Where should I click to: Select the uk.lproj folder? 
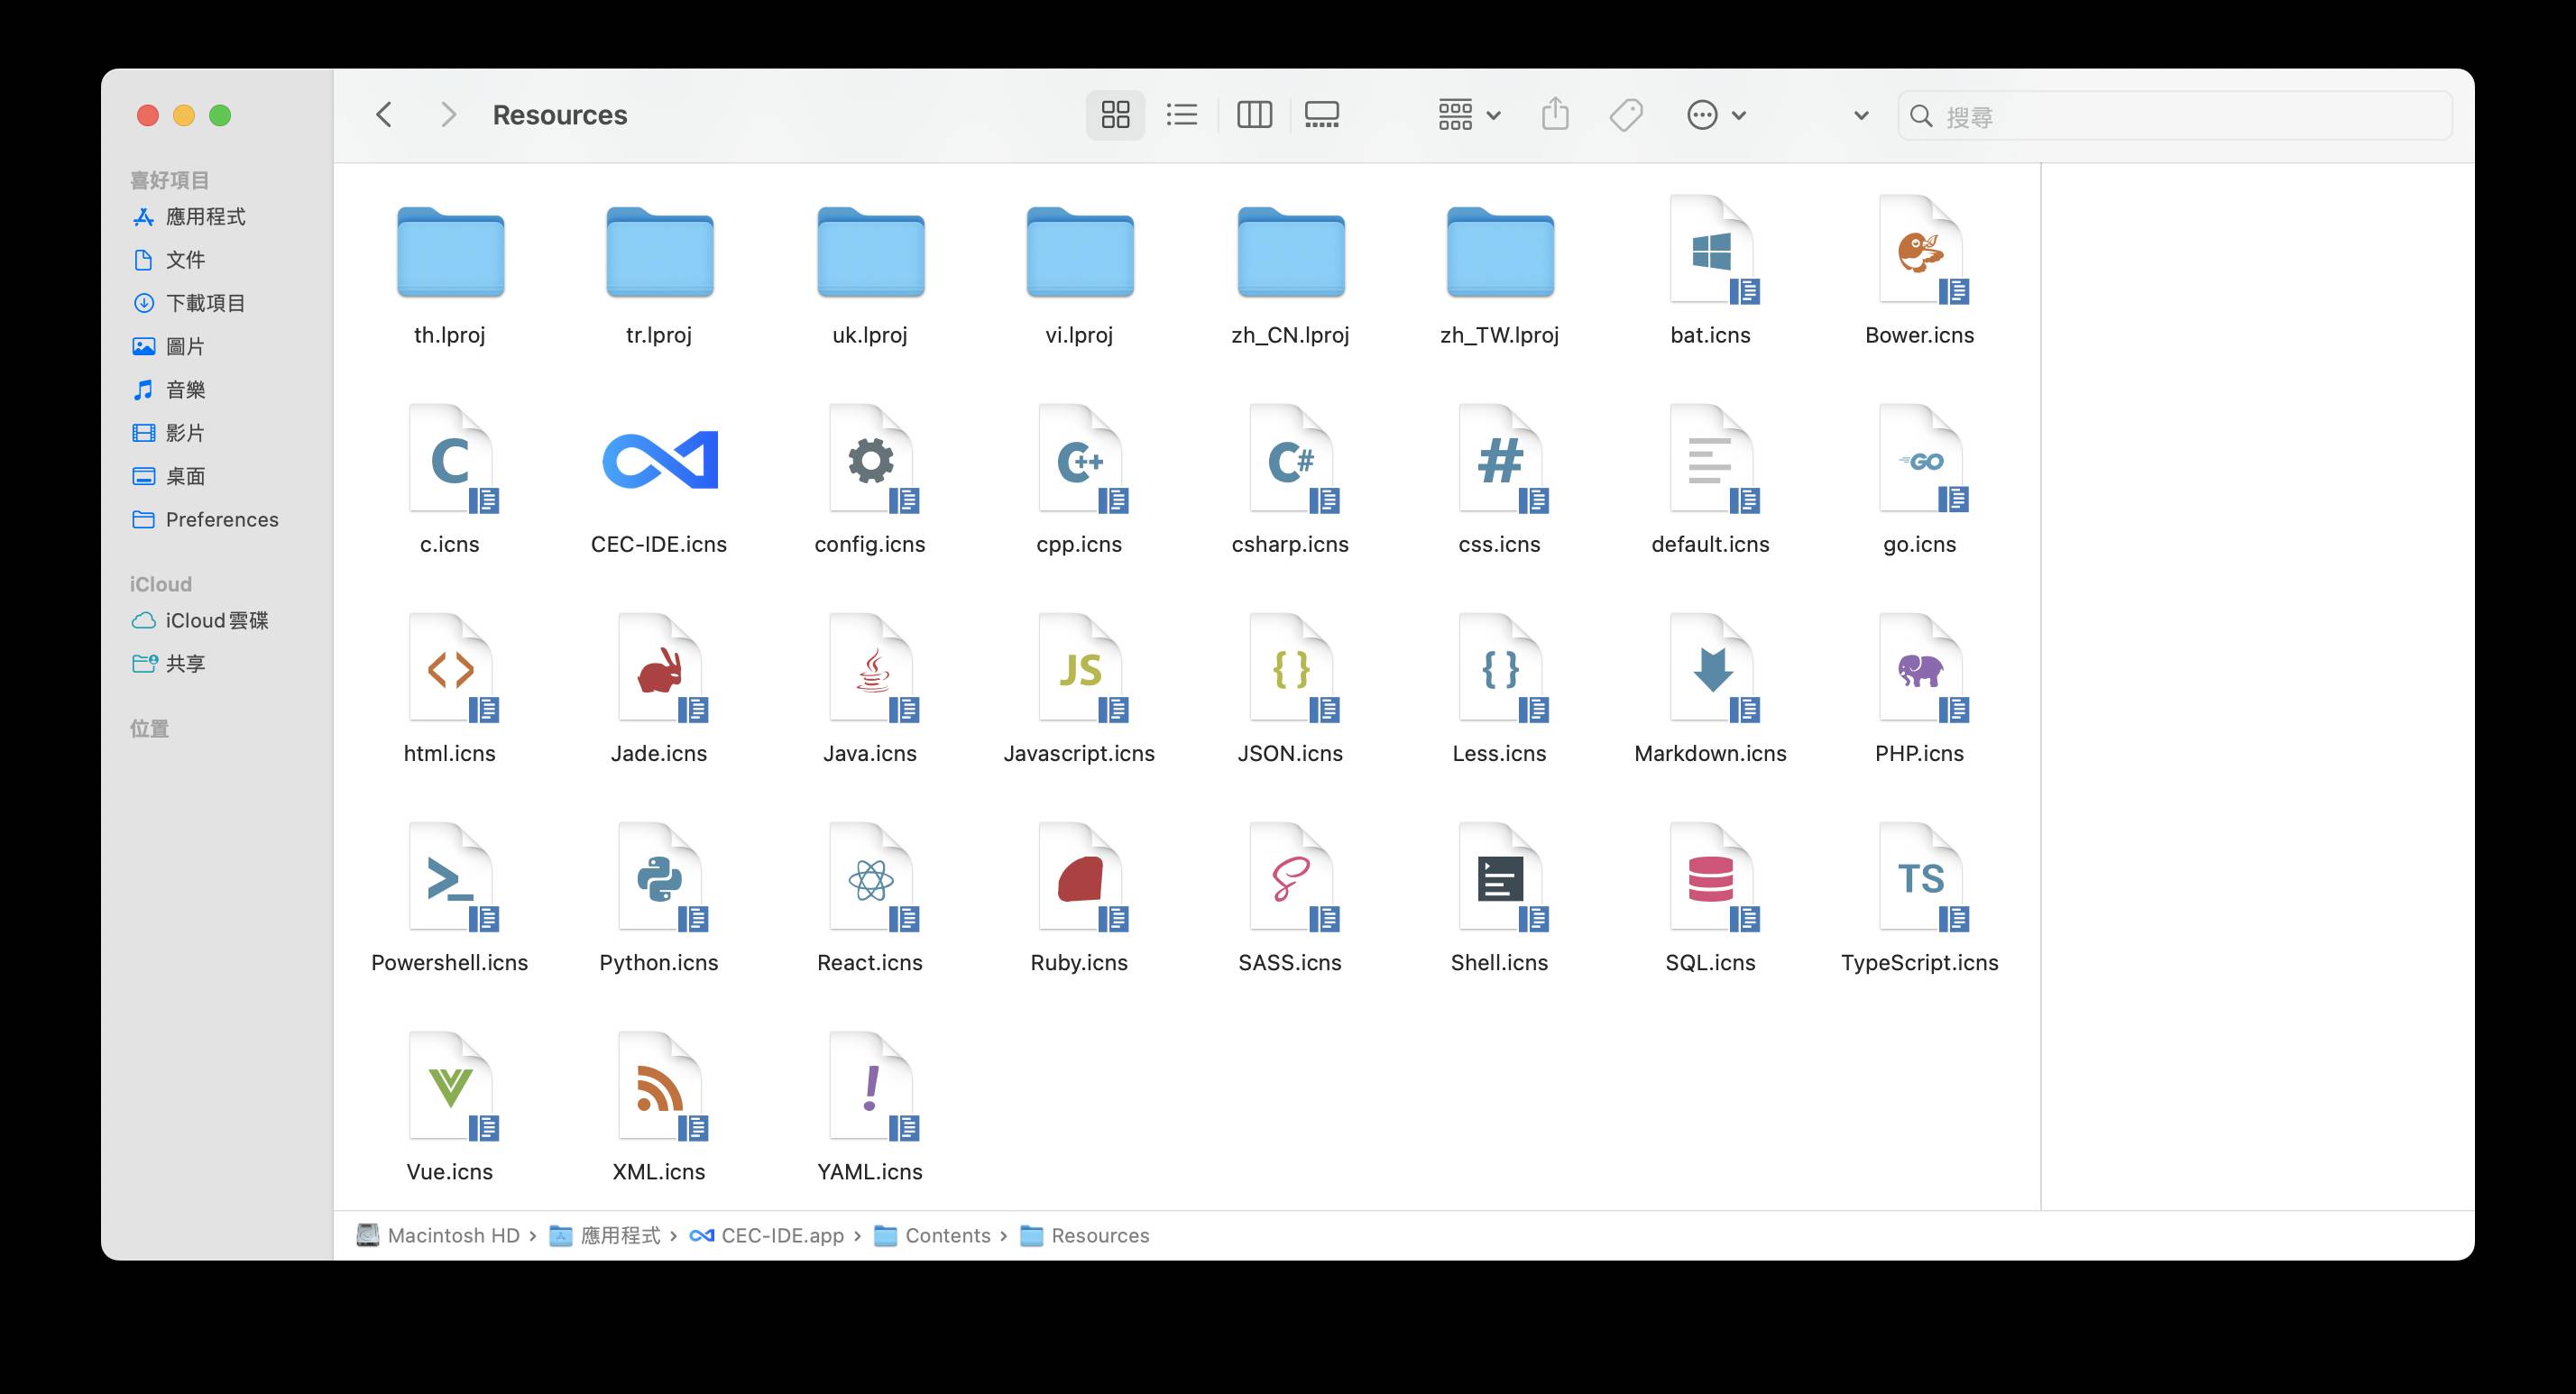pos(870,252)
